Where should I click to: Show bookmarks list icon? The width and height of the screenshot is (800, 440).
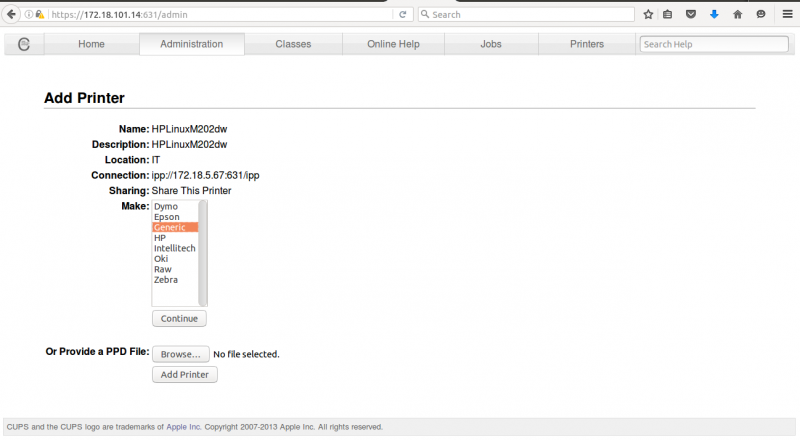pos(667,14)
